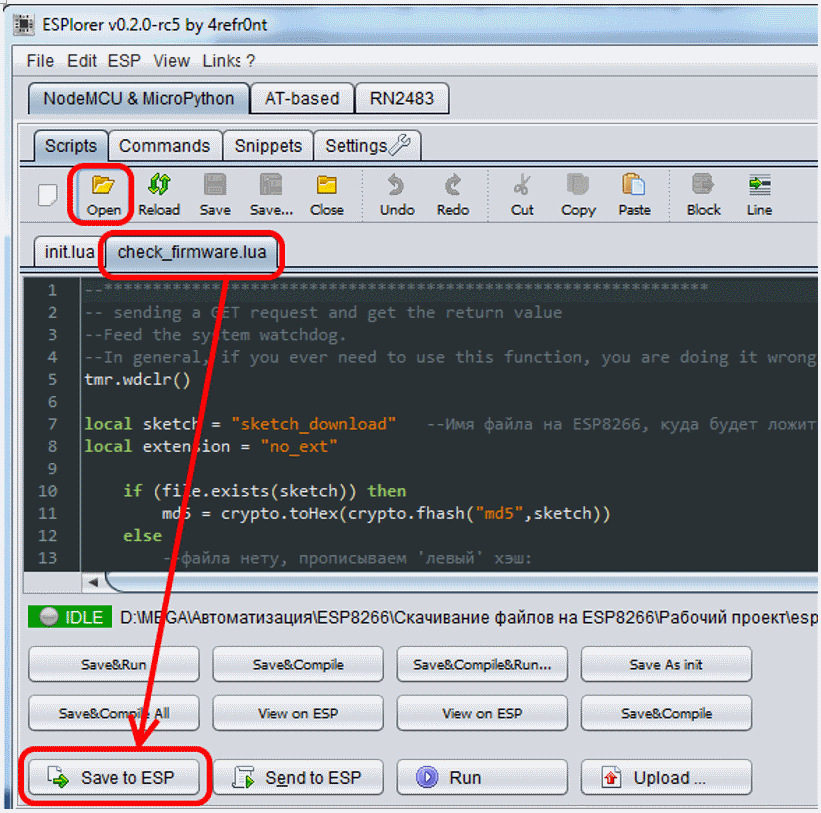Select the Commands tab
This screenshot has height=813, width=821.
(x=164, y=146)
